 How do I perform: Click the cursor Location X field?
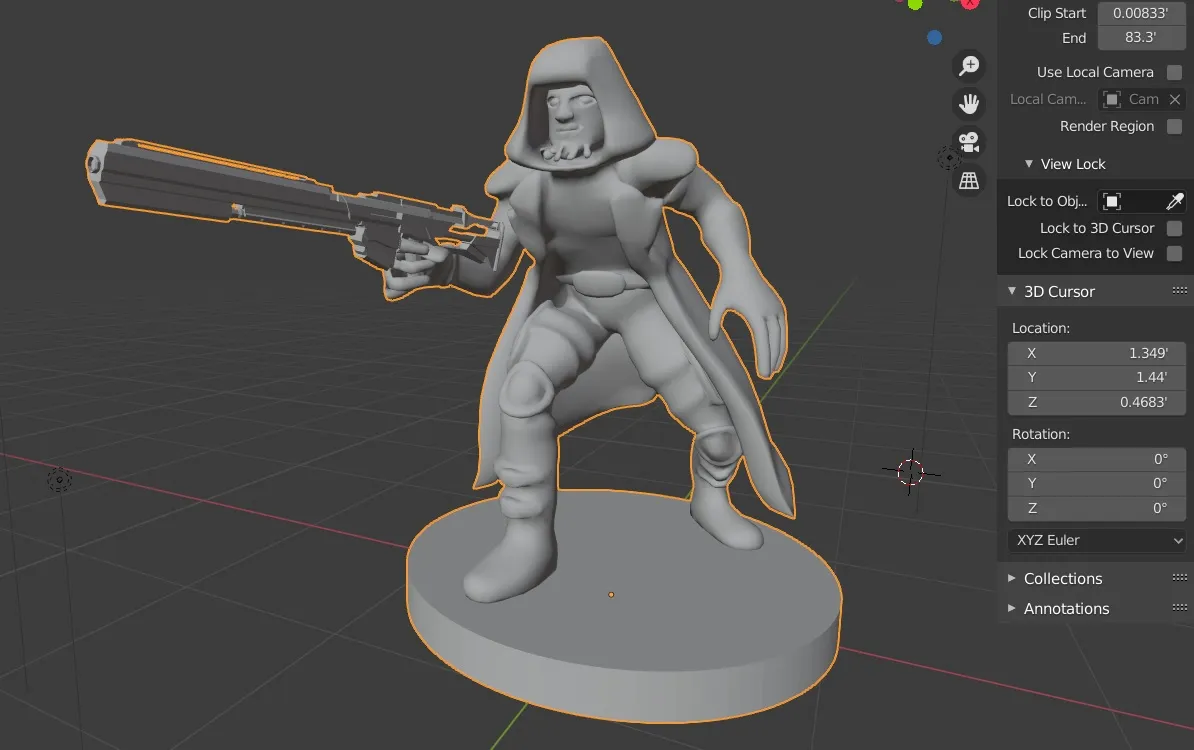pos(1097,353)
